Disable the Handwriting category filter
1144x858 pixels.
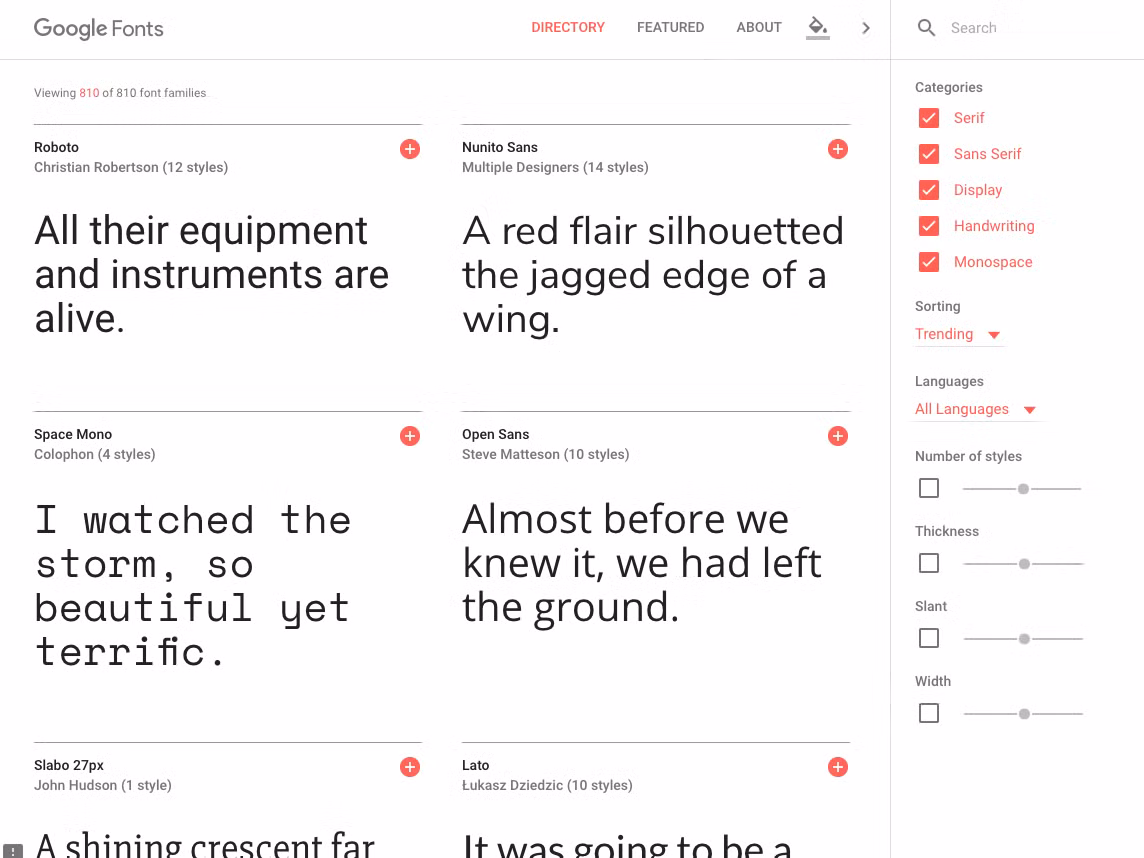(928, 225)
